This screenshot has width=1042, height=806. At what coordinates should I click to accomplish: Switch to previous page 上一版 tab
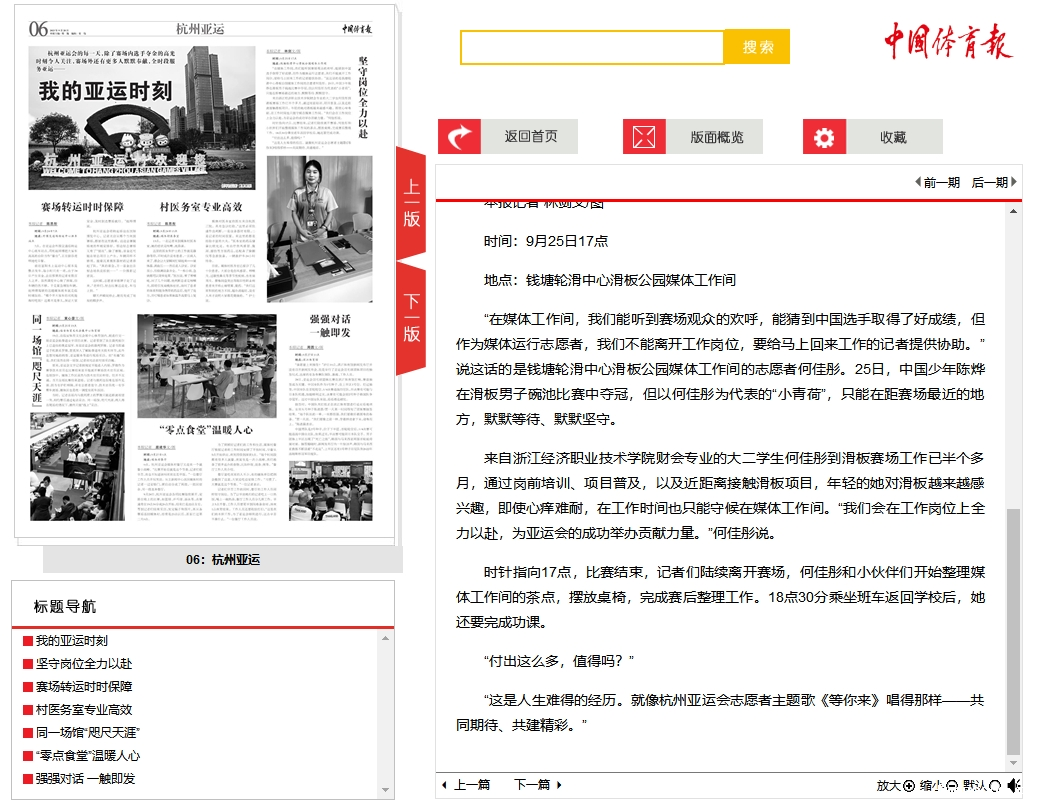coord(412,203)
